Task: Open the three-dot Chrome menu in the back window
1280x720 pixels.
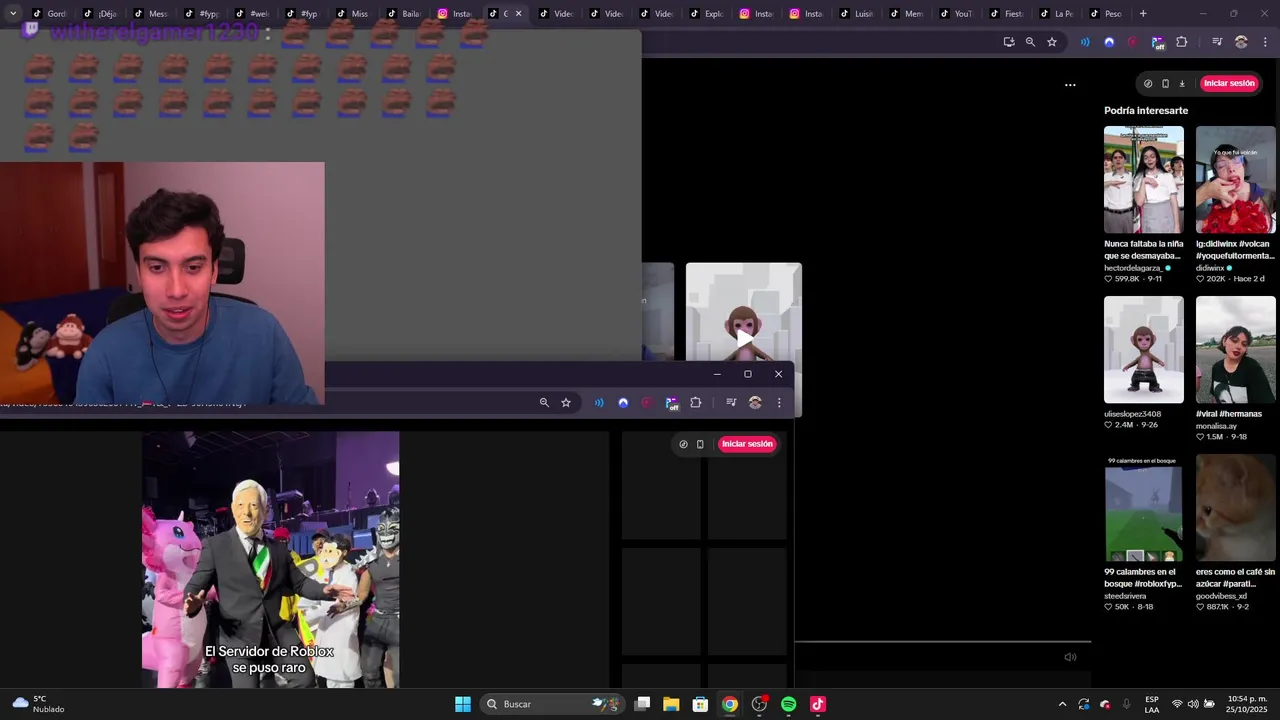Action: [x=1265, y=42]
